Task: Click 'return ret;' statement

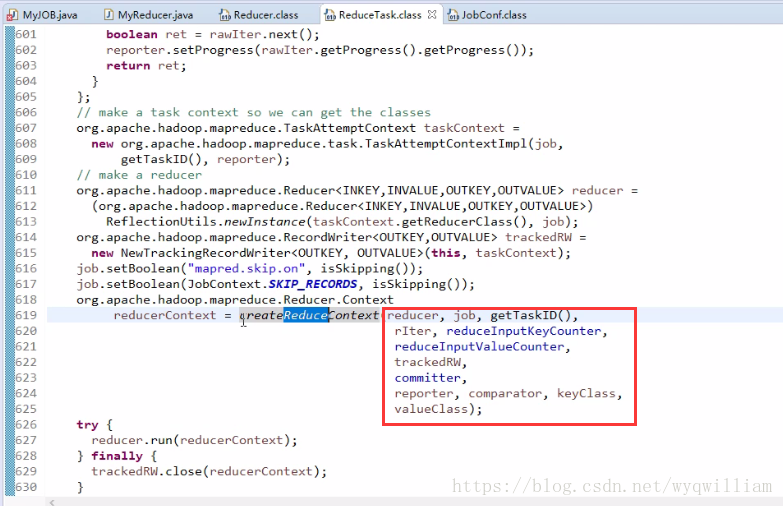Action: point(146,65)
